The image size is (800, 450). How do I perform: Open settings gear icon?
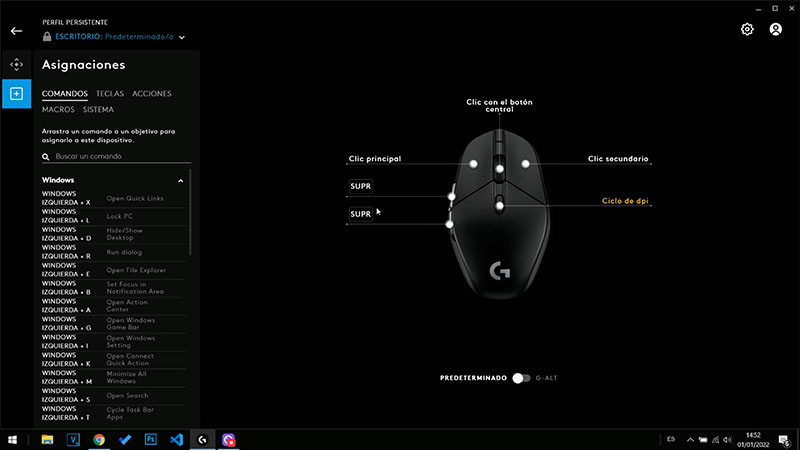(x=747, y=29)
